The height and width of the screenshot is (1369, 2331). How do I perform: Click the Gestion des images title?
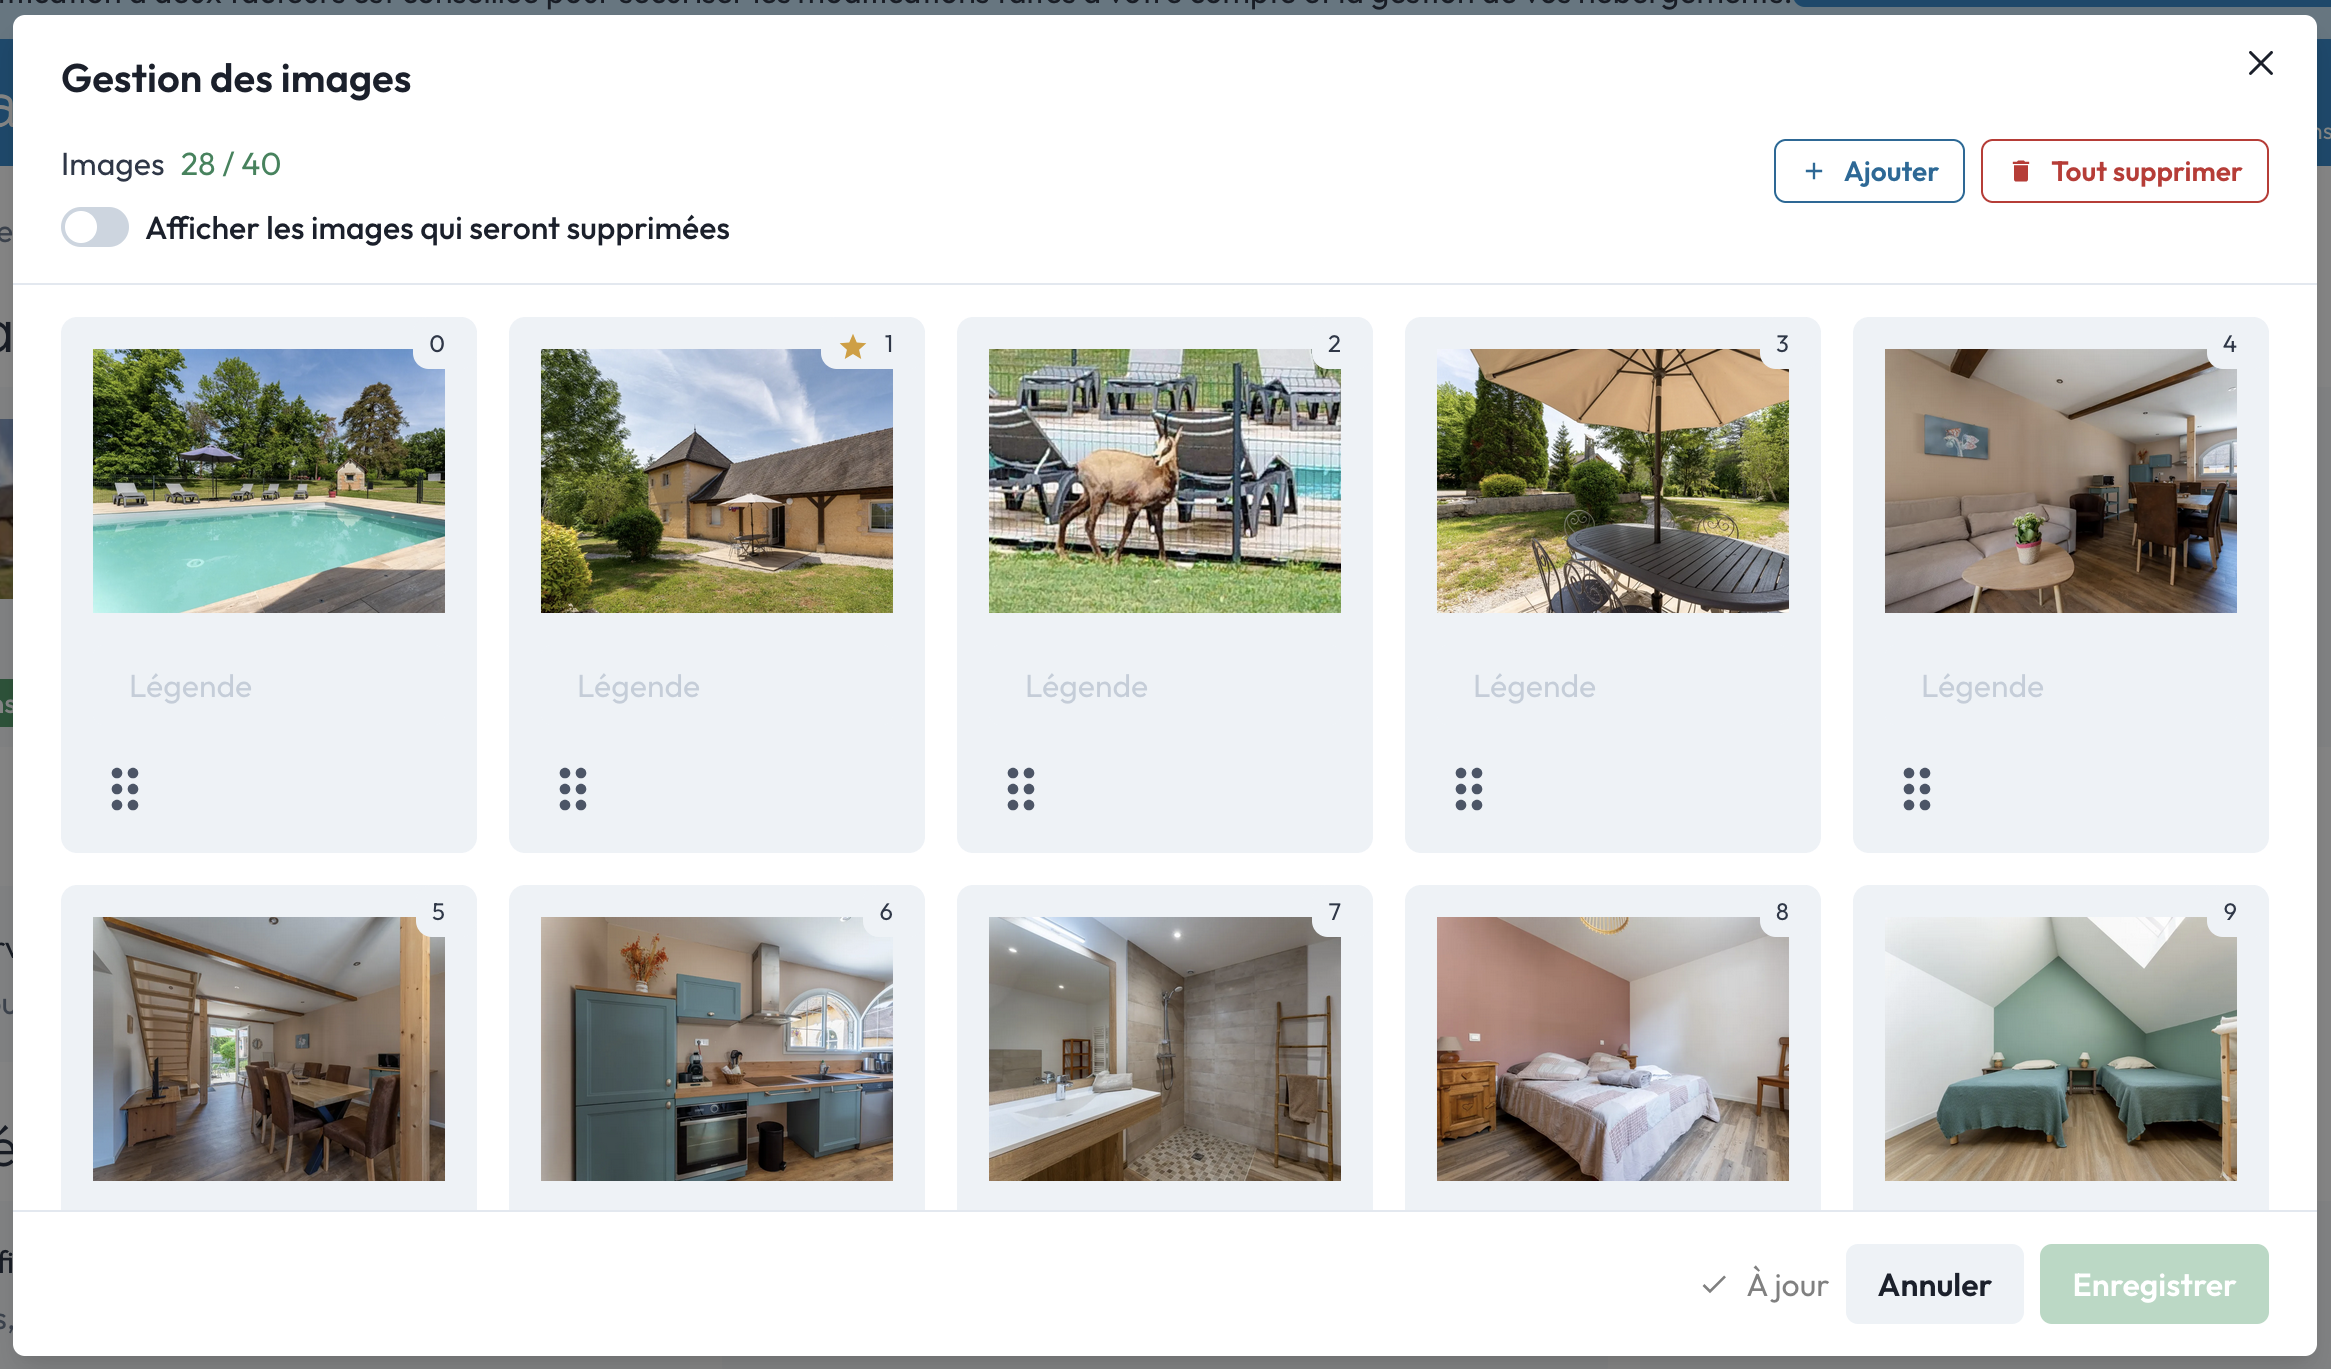point(236,79)
